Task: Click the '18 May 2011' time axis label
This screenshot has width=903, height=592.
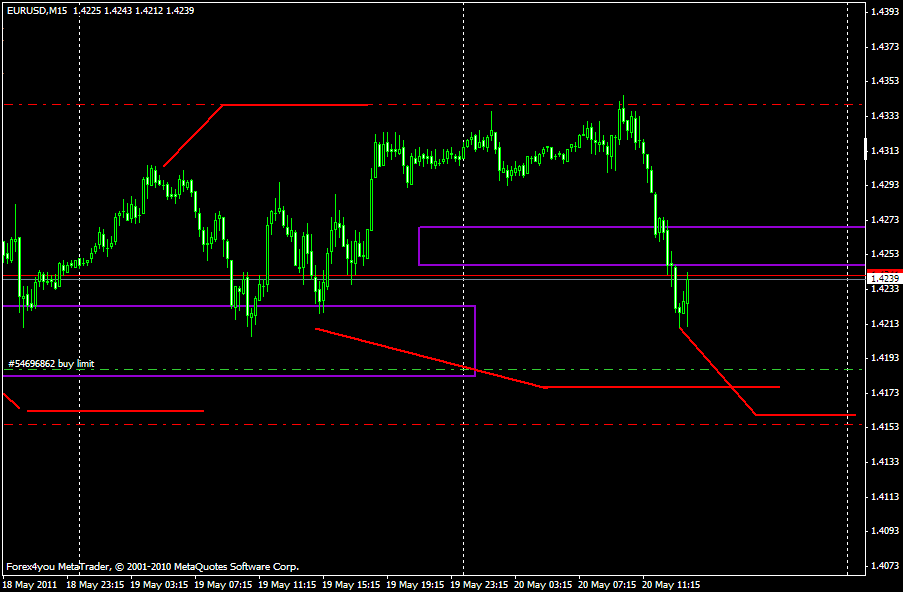Action: (30, 585)
